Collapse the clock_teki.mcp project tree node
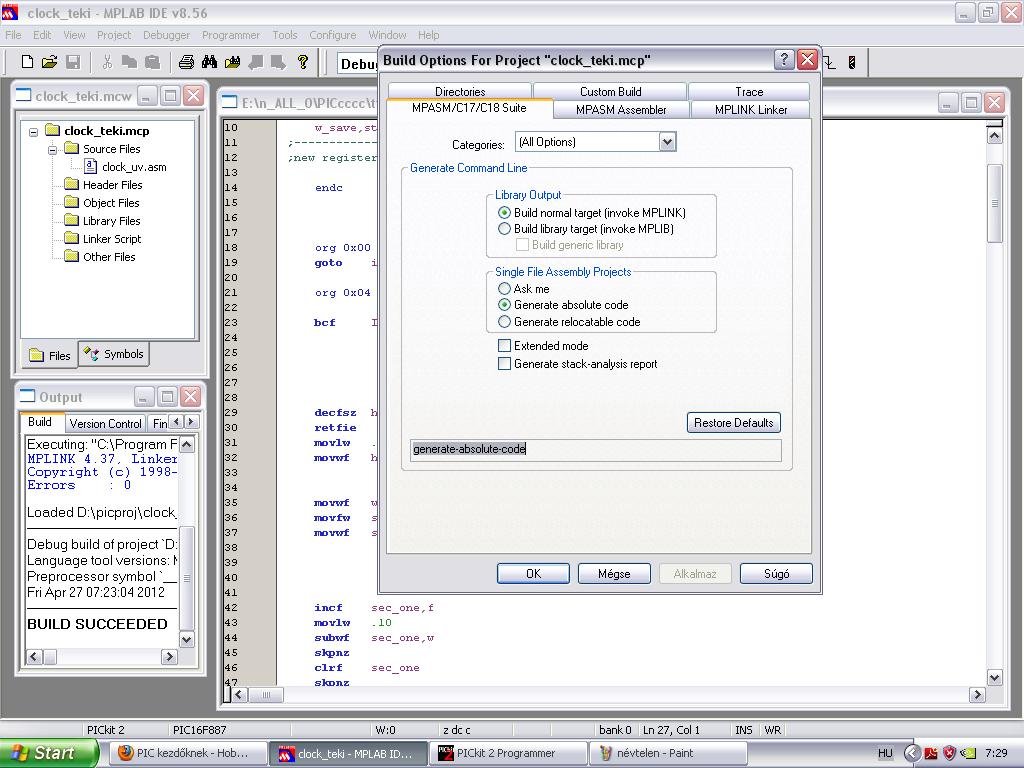Image resolution: width=1024 pixels, height=768 pixels. pos(33,131)
